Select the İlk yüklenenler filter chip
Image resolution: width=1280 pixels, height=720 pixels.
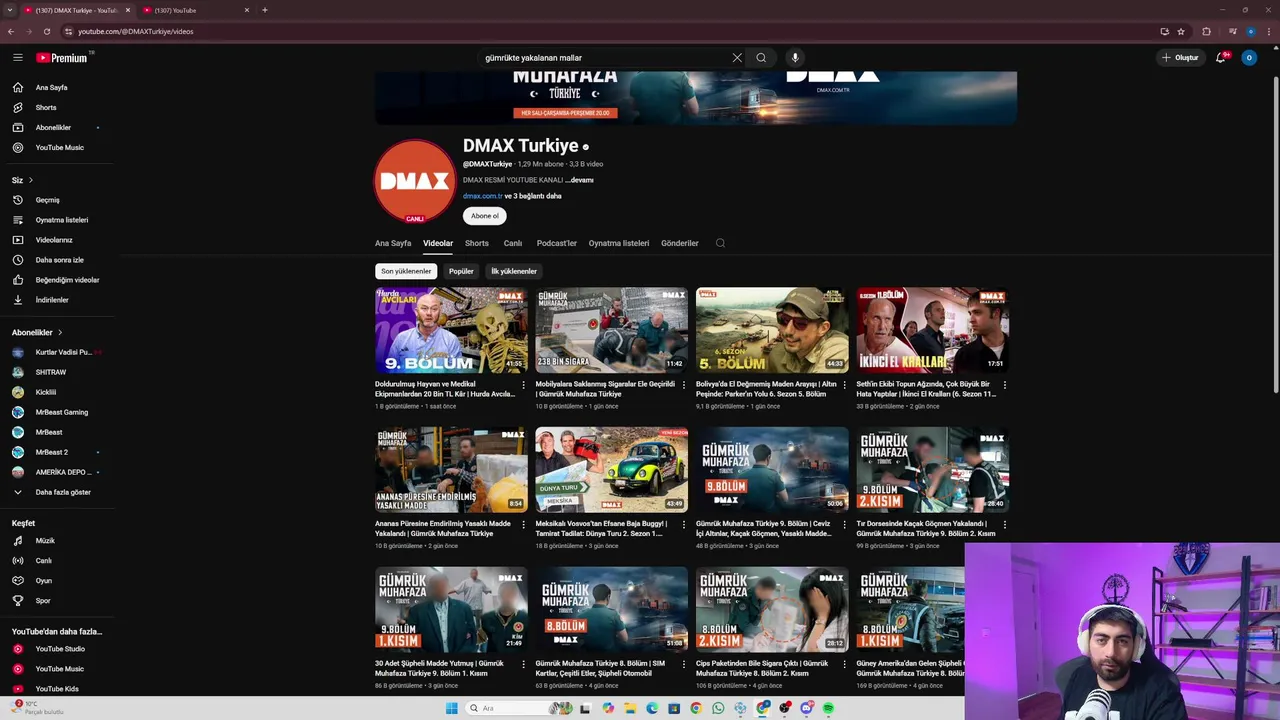(x=514, y=271)
